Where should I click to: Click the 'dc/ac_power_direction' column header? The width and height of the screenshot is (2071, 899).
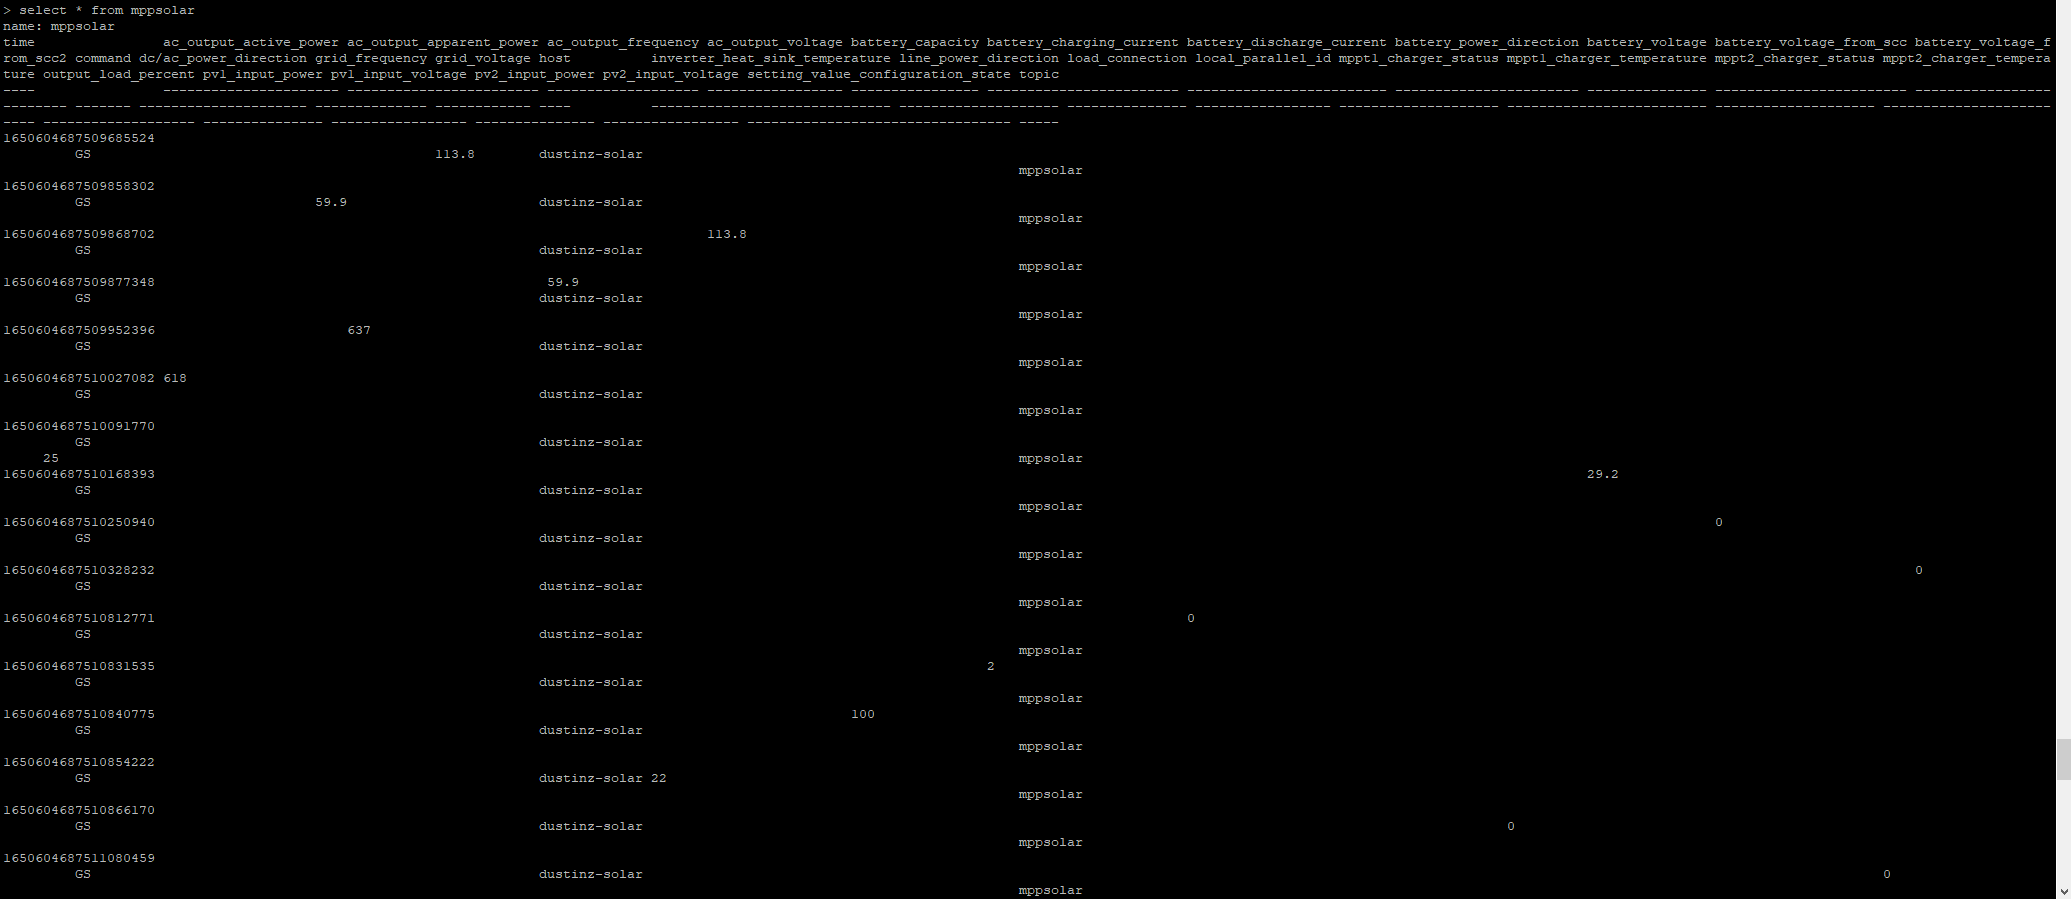point(223,58)
